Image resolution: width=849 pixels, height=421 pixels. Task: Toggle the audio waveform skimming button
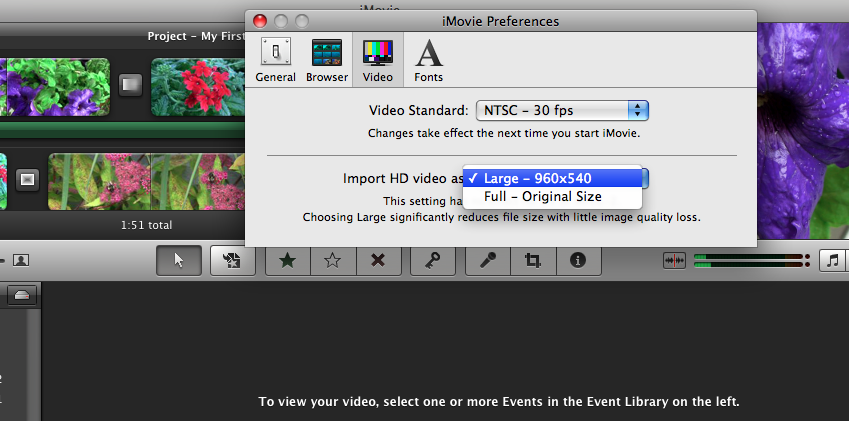(674, 261)
